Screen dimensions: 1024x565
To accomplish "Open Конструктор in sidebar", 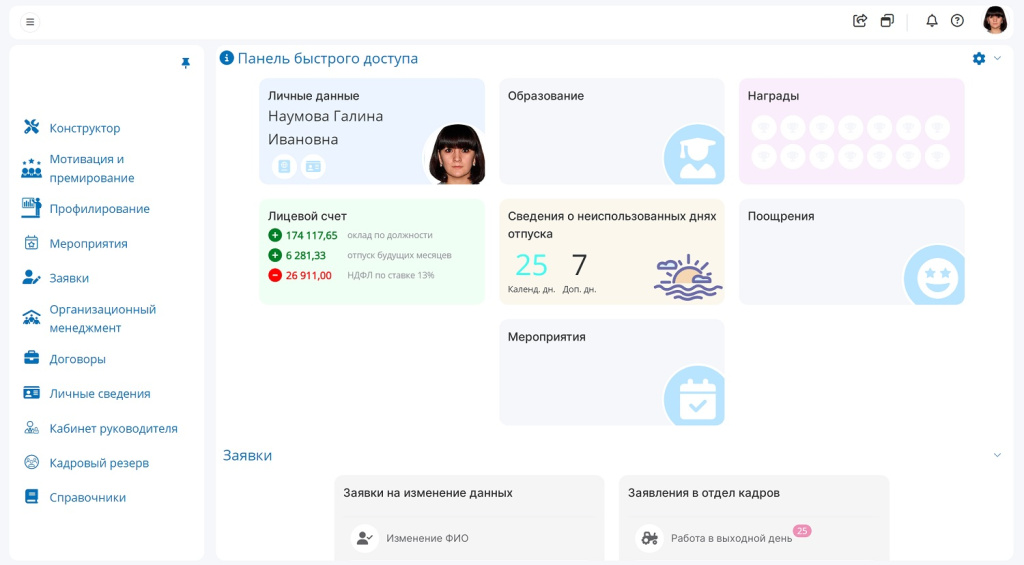I will pyautogui.click(x=85, y=128).
